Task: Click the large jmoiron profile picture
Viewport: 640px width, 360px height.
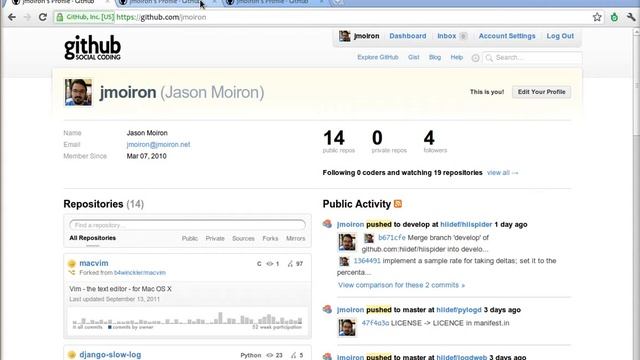Action: coord(78,92)
